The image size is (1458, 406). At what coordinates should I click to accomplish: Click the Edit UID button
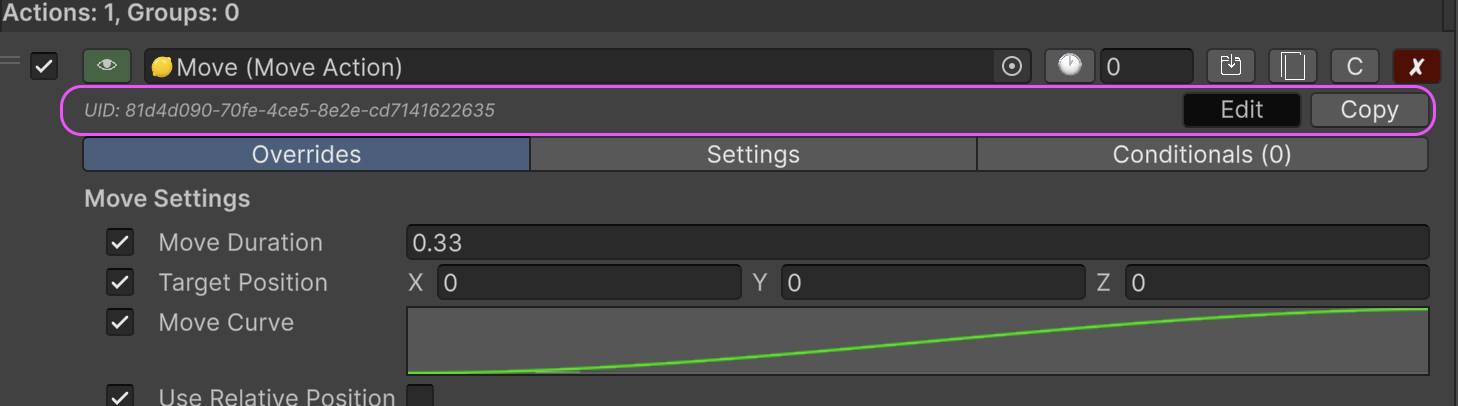1241,110
